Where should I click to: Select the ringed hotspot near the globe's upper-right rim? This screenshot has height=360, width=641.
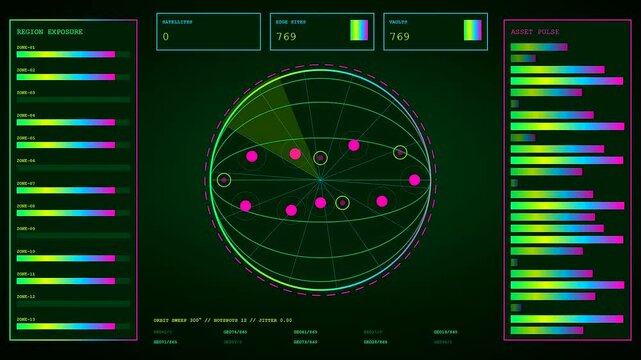coord(400,152)
